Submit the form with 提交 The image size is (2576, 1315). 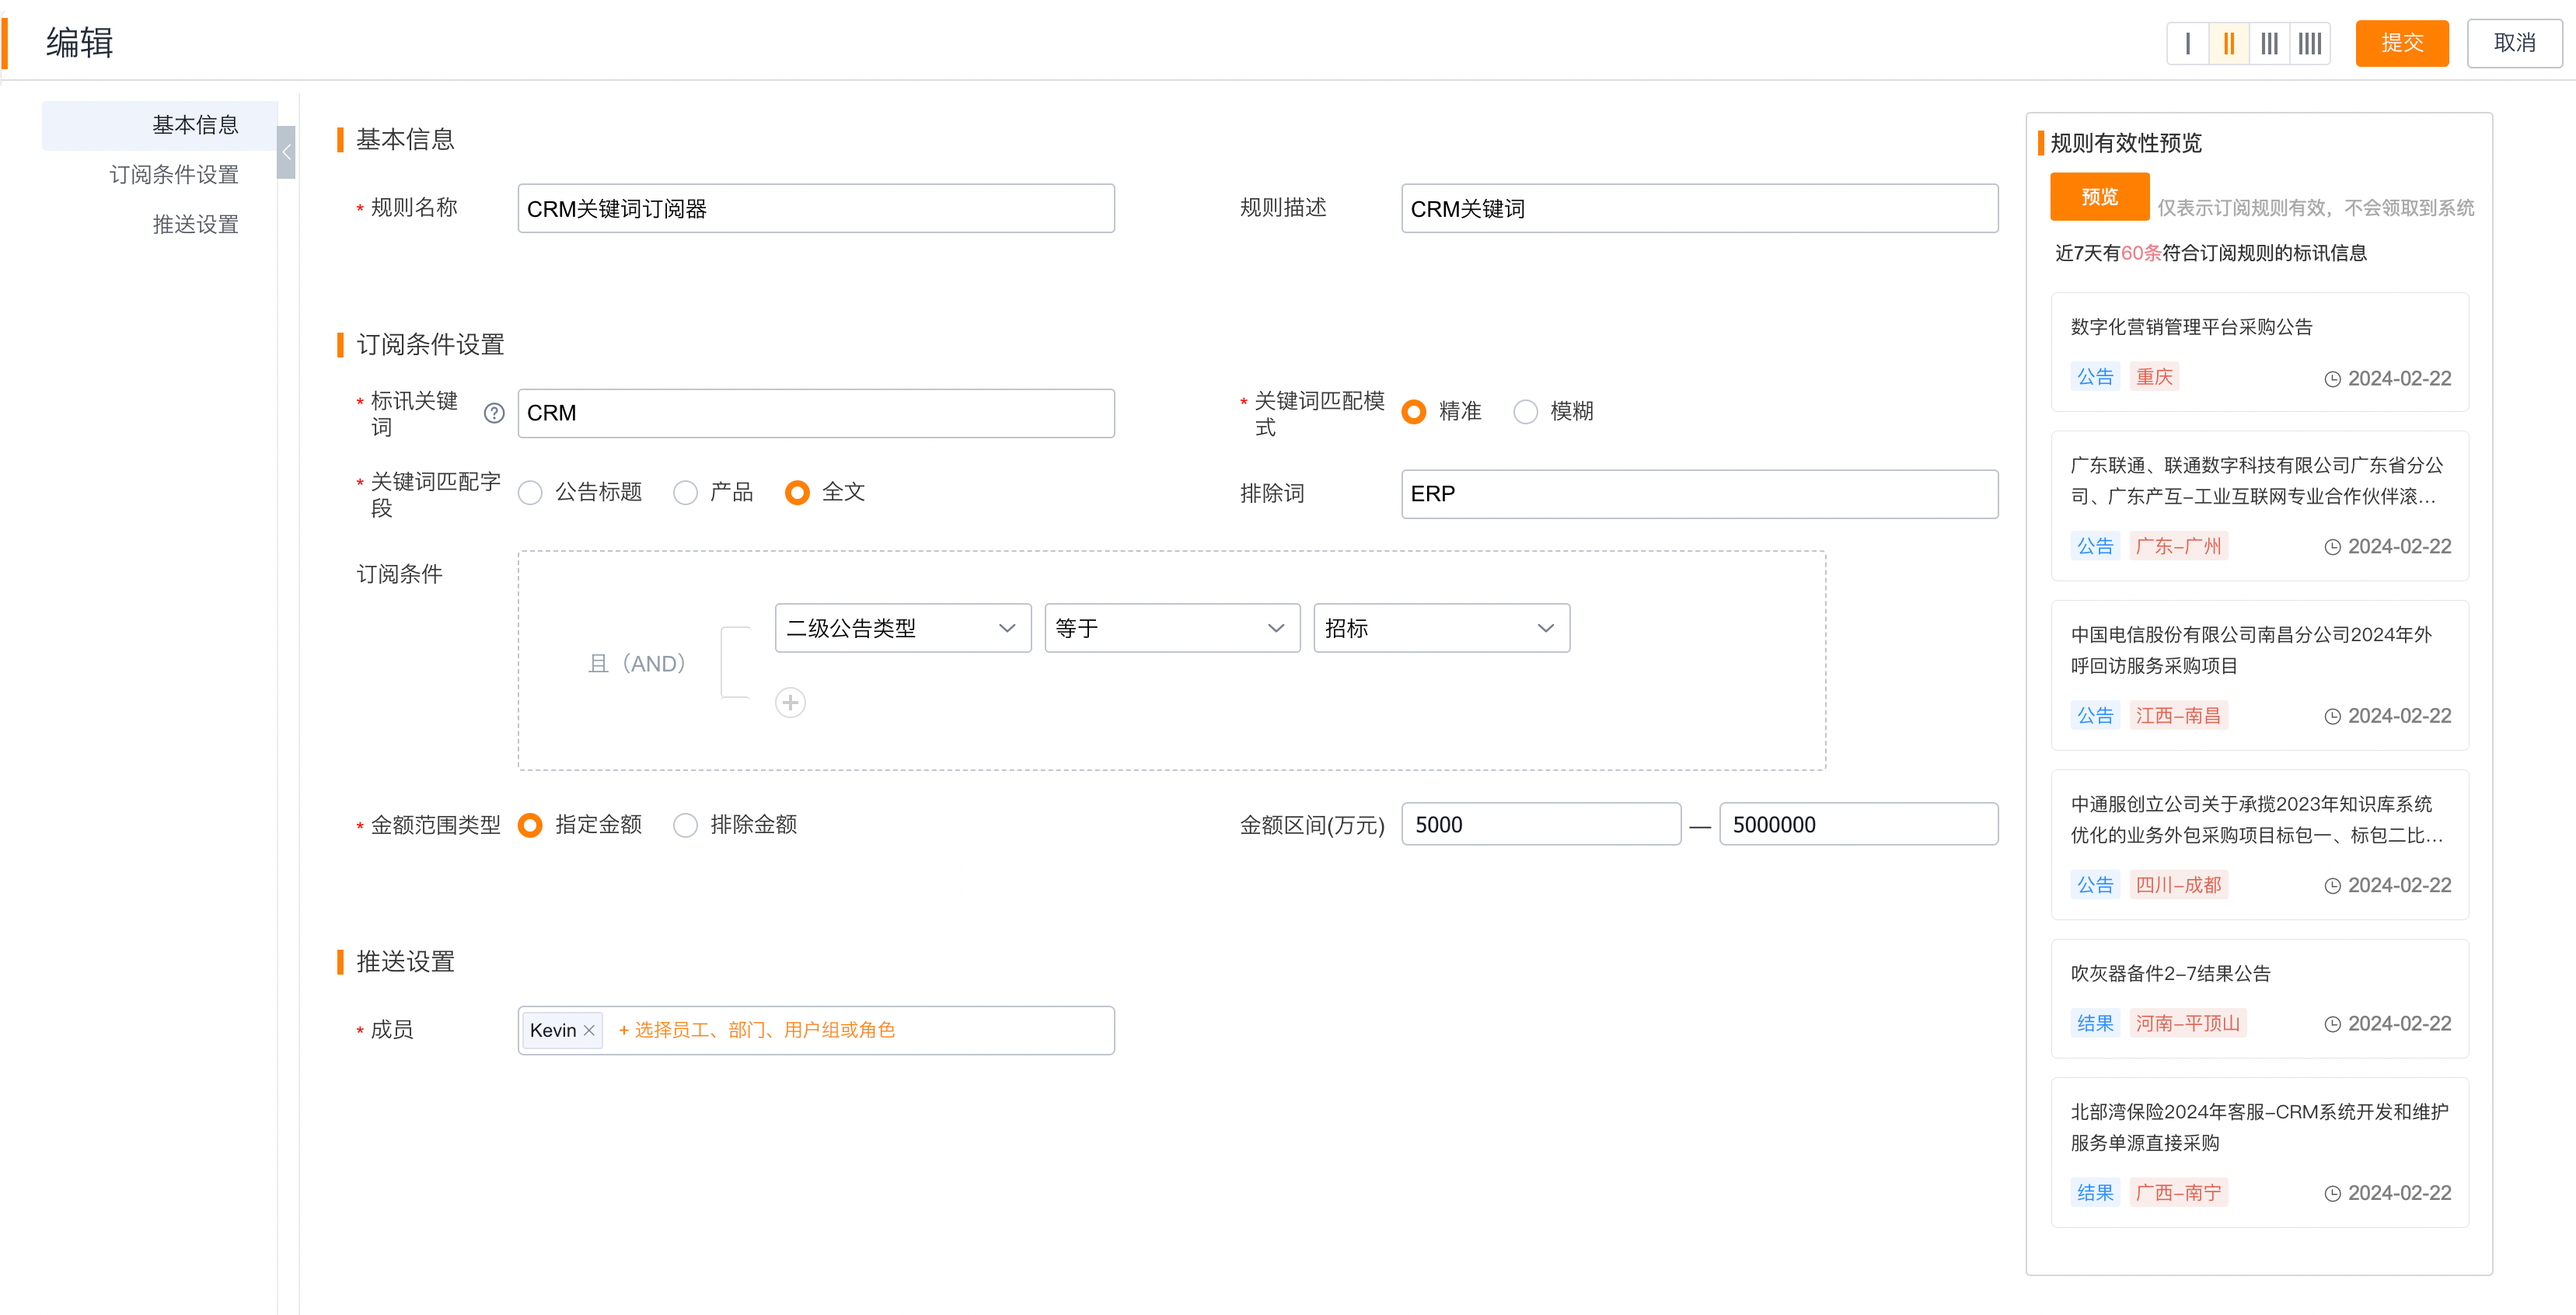pyautogui.click(x=2402, y=43)
